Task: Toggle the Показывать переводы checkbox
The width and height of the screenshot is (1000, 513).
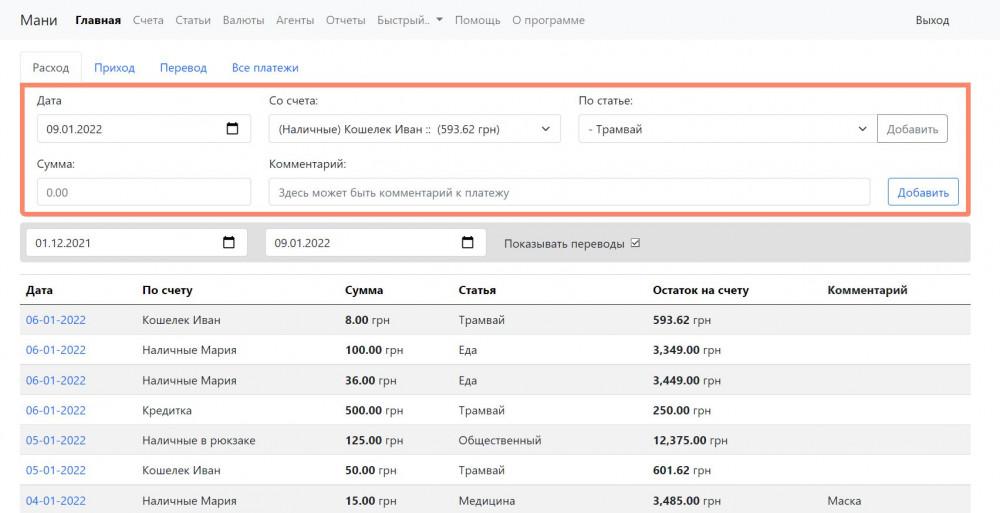Action: tap(635, 243)
